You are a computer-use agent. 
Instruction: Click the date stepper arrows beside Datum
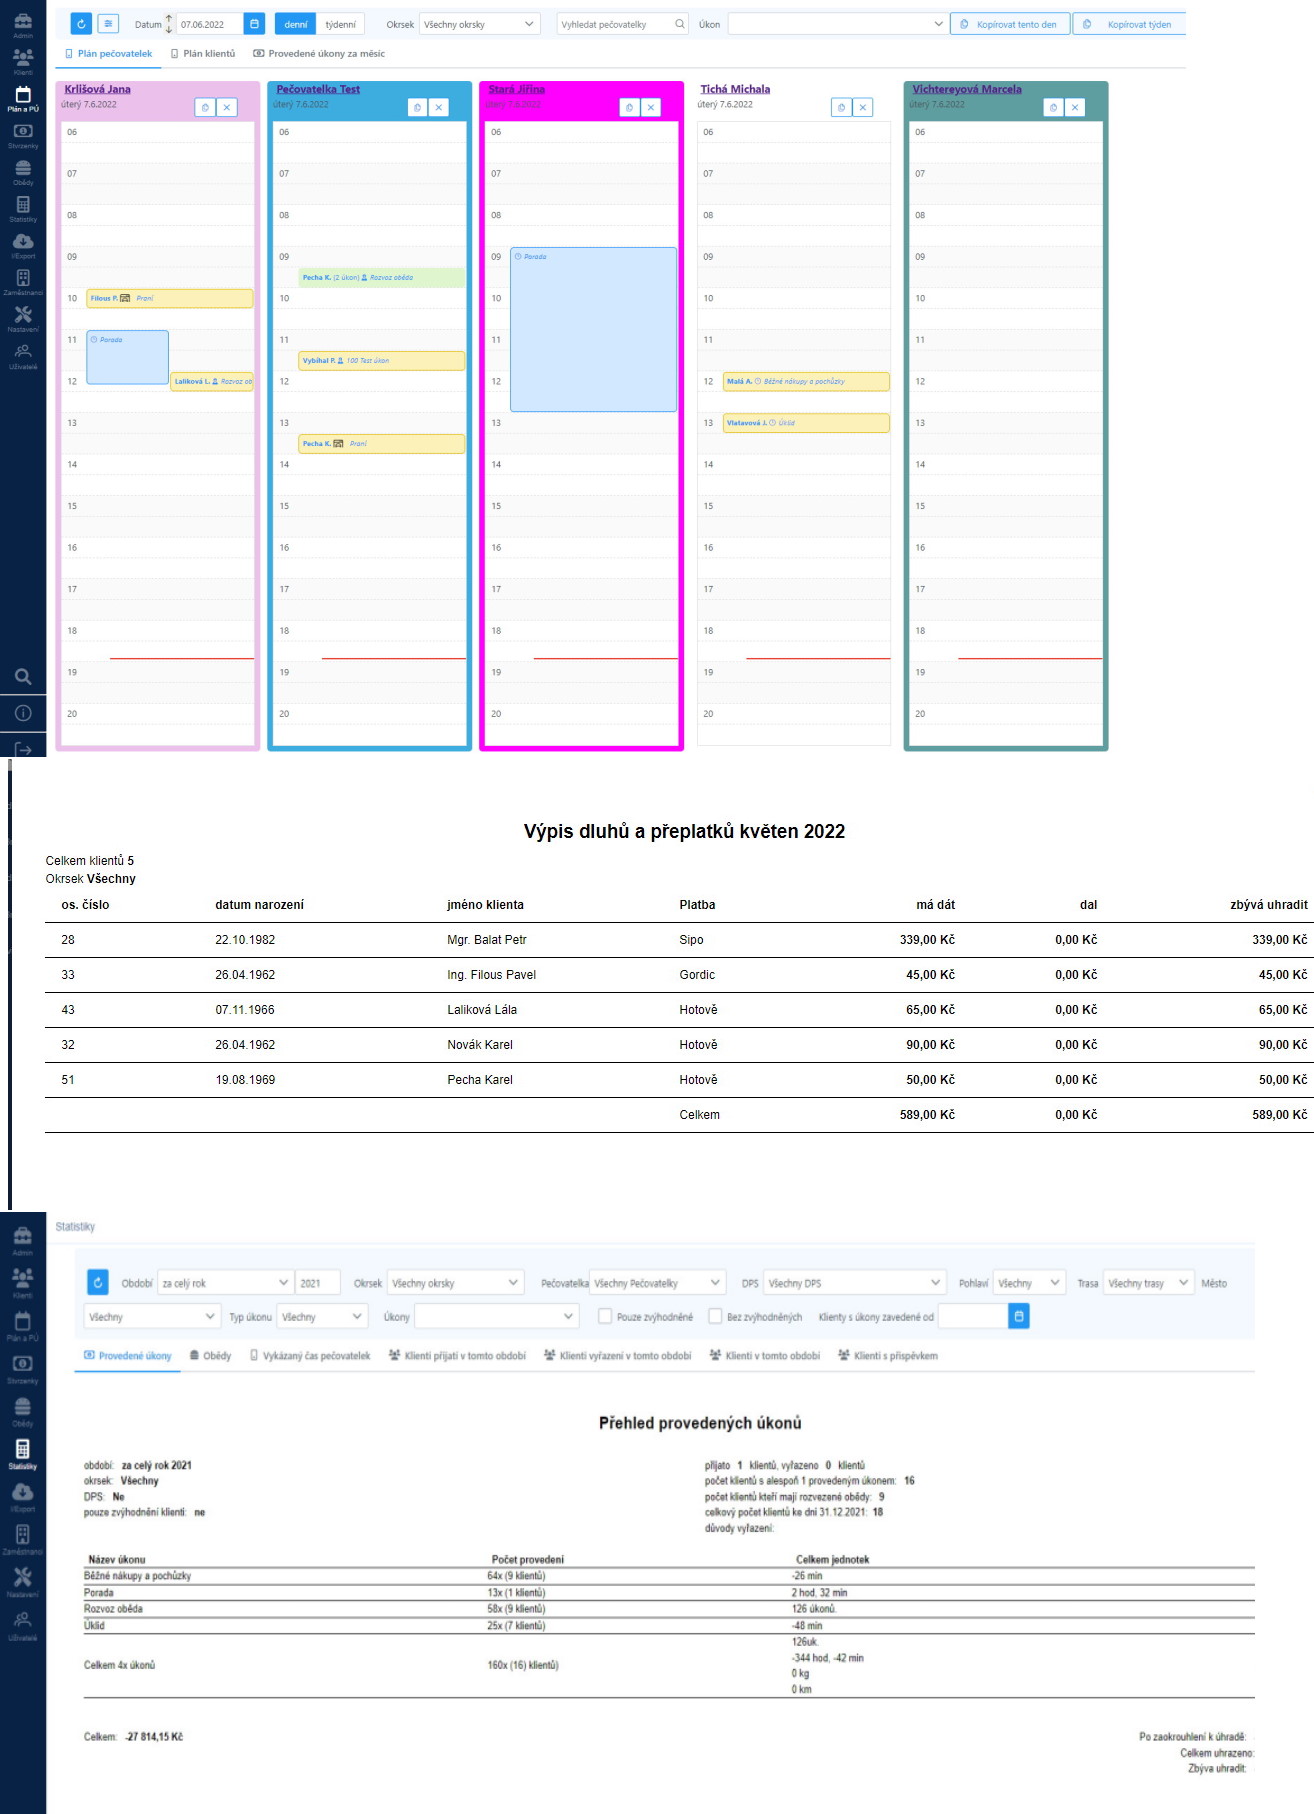(169, 24)
